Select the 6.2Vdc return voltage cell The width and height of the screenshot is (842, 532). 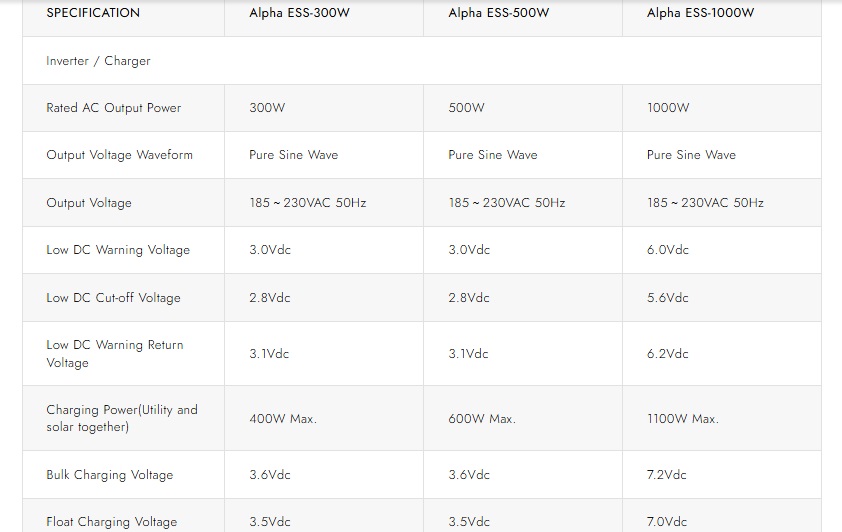(x=668, y=354)
